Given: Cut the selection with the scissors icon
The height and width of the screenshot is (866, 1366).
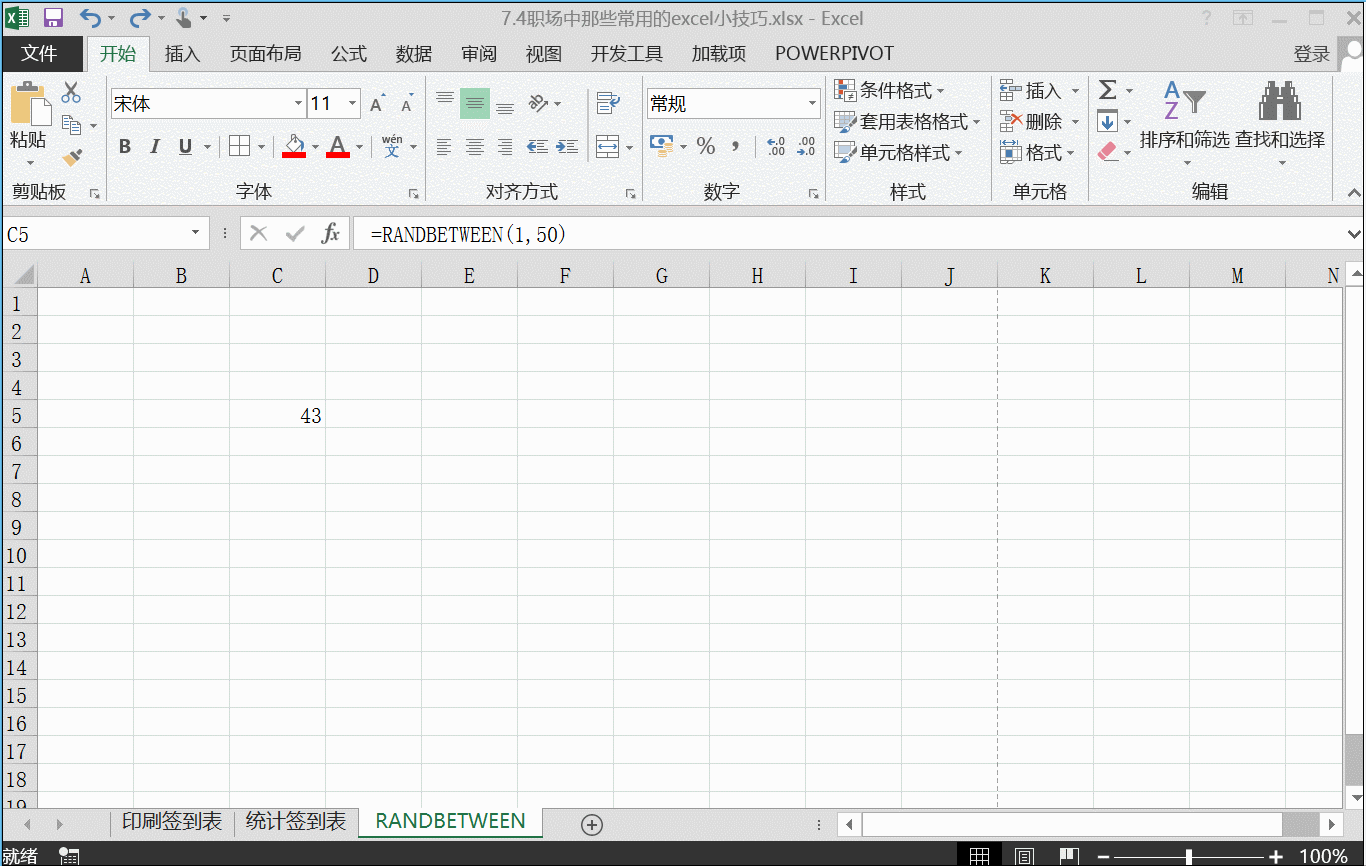Looking at the screenshot, I should coord(71,93).
